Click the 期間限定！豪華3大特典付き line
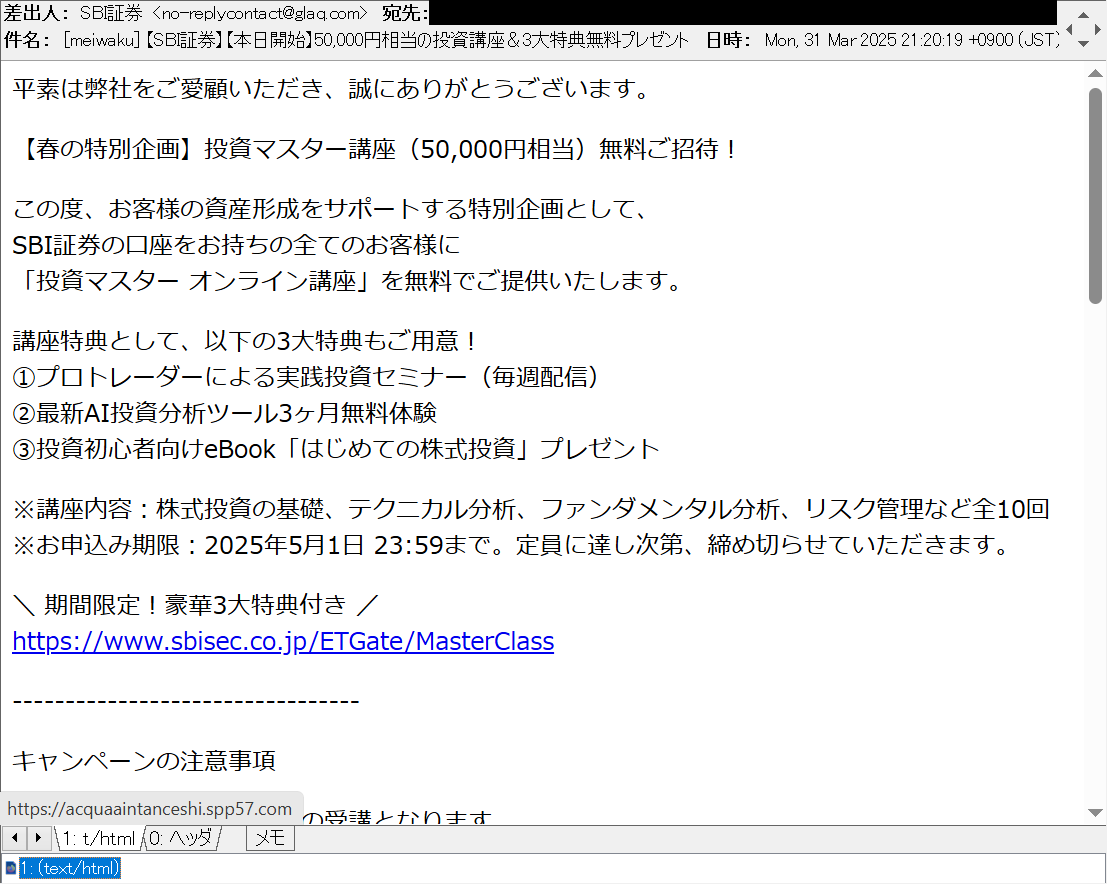Image resolution: width=1108 pixels, height=885 pixels. click(x=196, y=605)
